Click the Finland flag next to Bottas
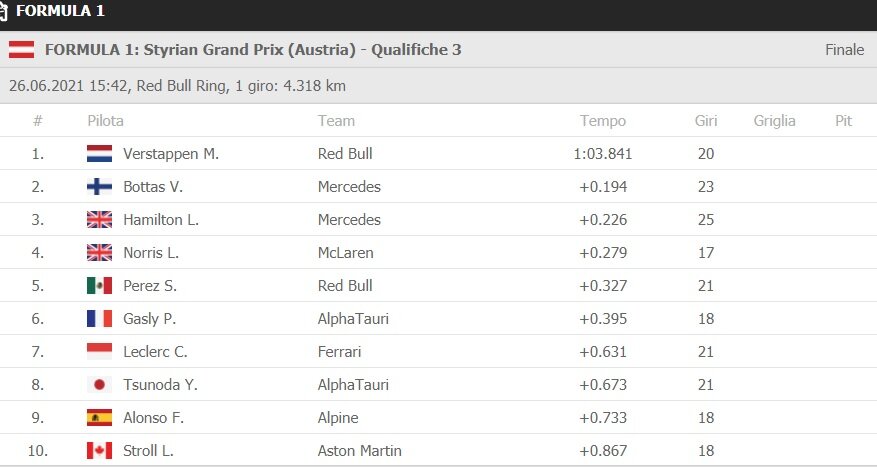877x467 pixels. (99, 187)
